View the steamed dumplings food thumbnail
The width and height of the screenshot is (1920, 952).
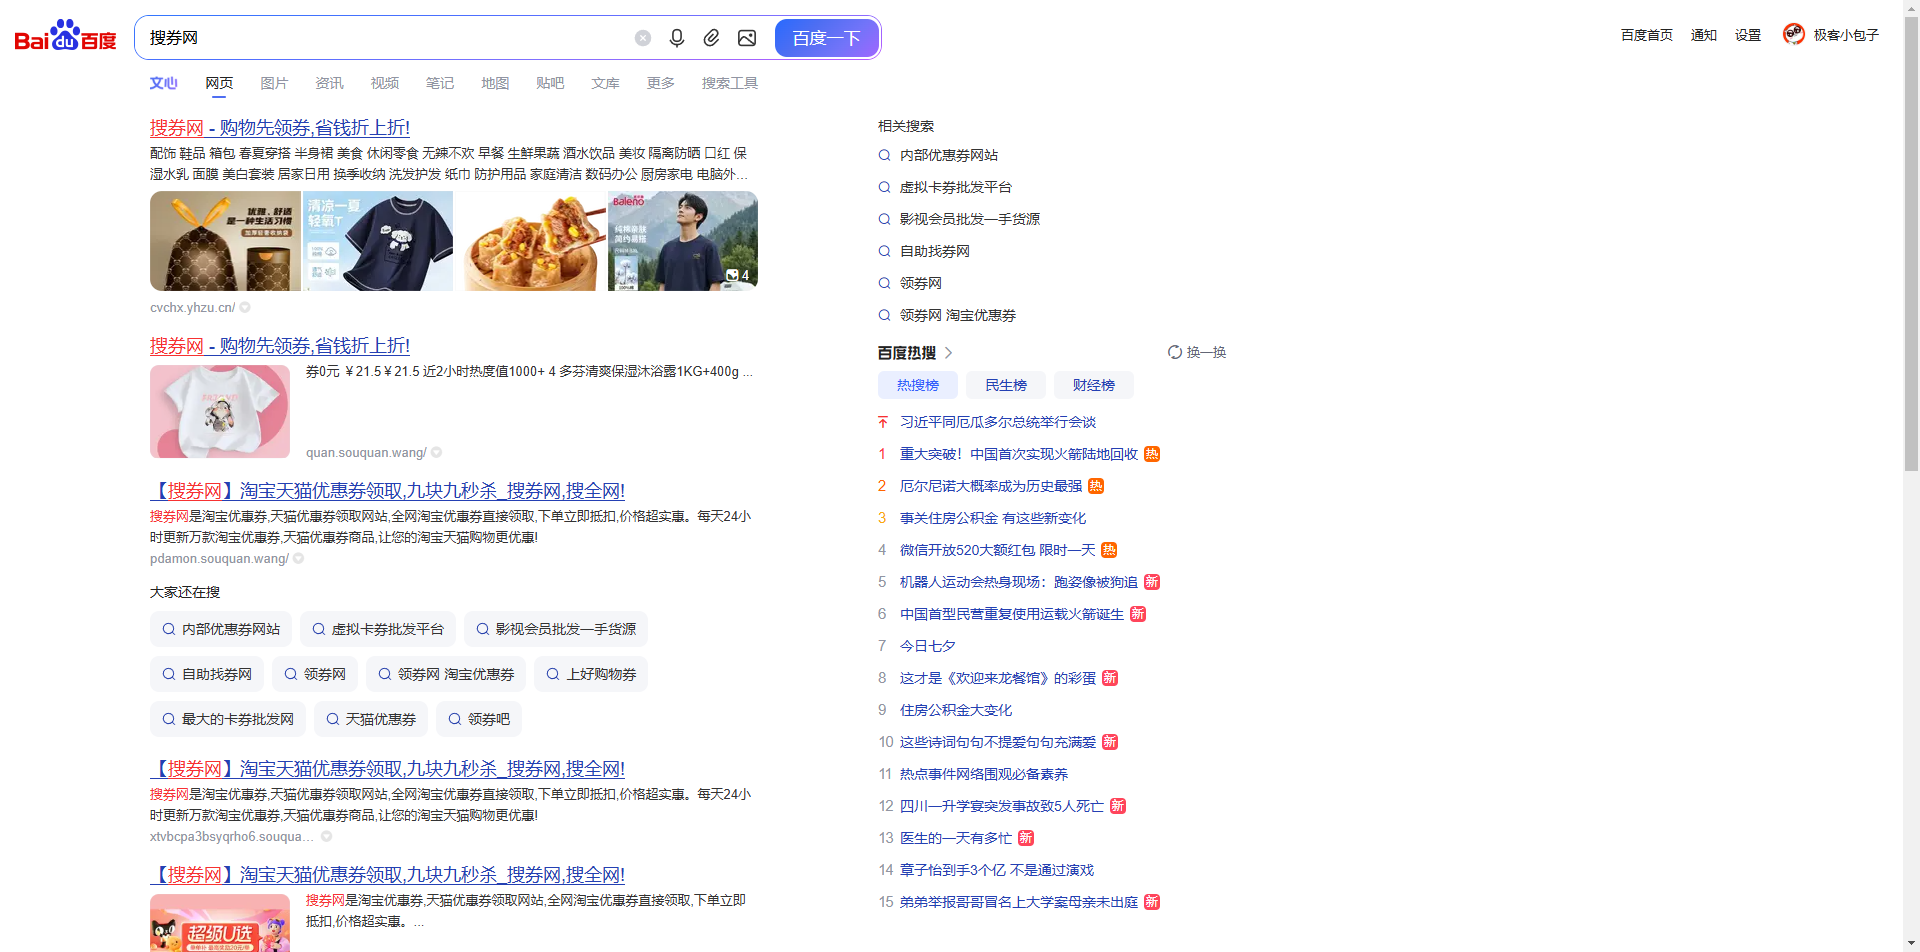pyautogui.click(x=530, y=241)
